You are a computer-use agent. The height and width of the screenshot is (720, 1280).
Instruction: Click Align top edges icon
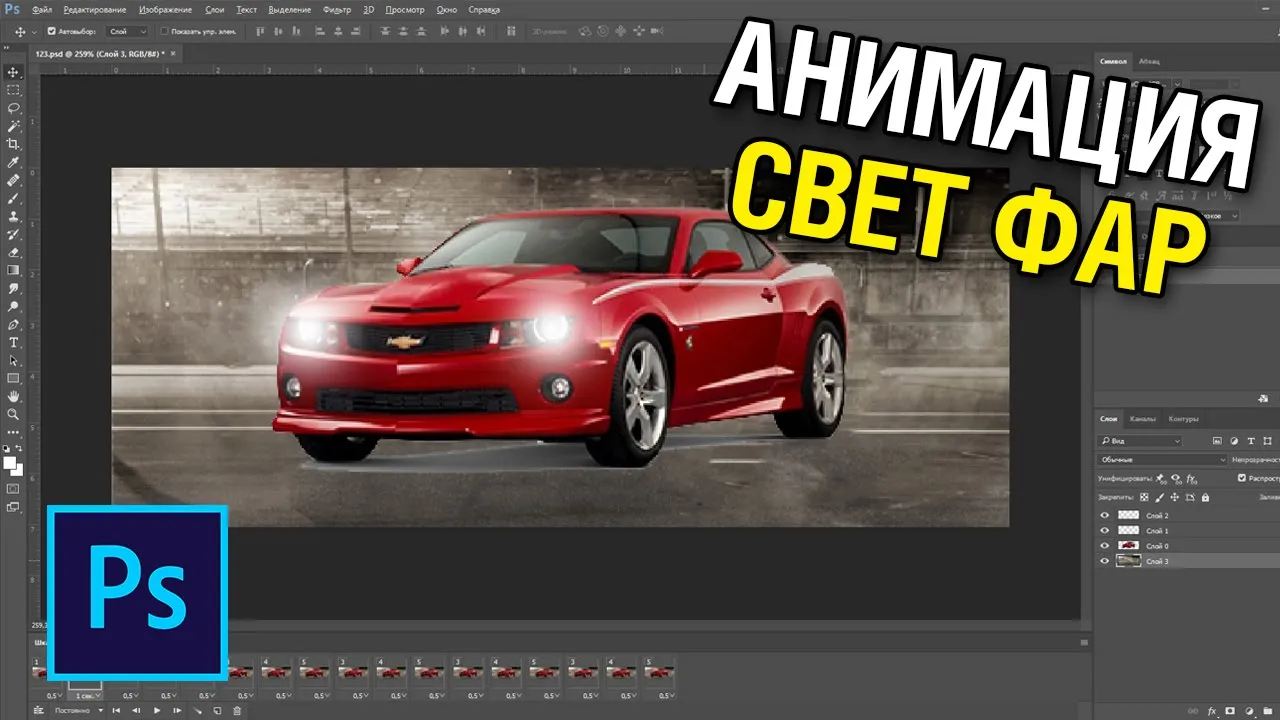[261, 32]
